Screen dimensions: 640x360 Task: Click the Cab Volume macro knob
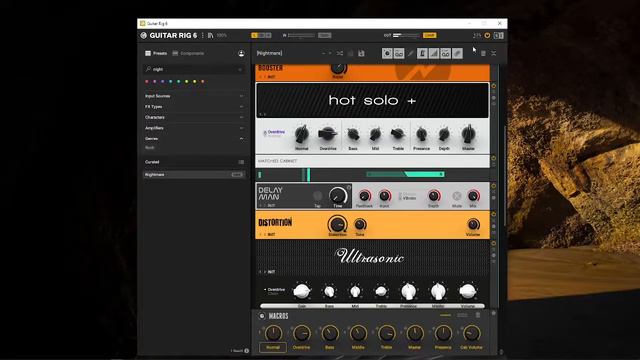(471, 333)
